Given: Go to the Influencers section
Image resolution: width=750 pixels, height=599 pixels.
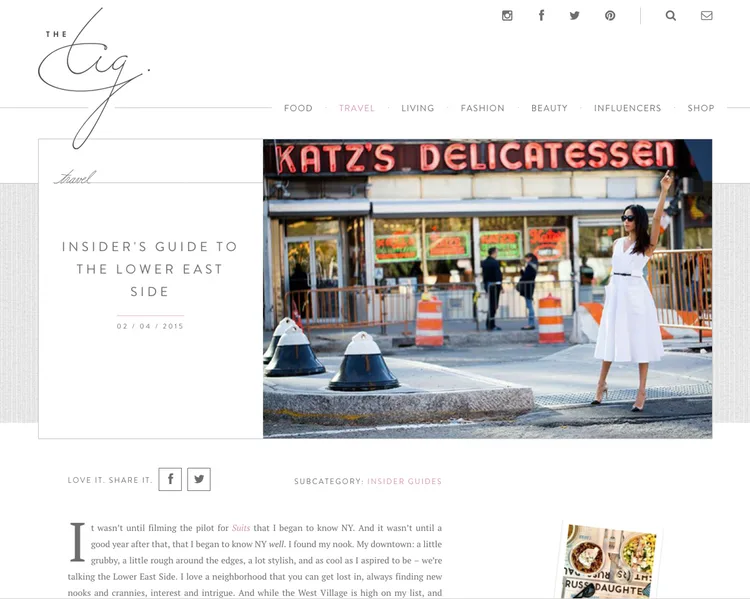Looking at the screenshot, I should tap(628, 108).
